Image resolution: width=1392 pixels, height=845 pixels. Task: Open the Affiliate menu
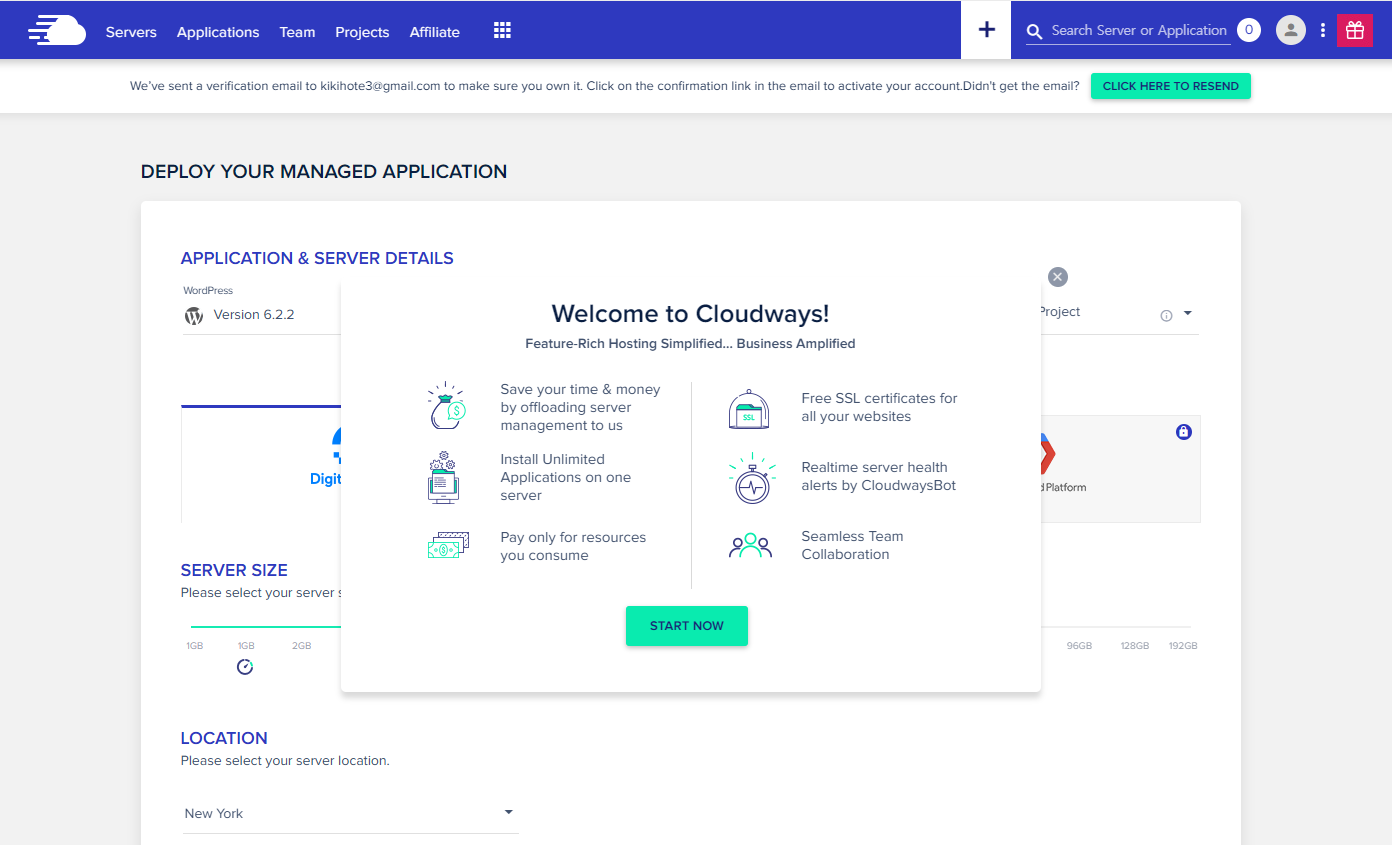435,32
